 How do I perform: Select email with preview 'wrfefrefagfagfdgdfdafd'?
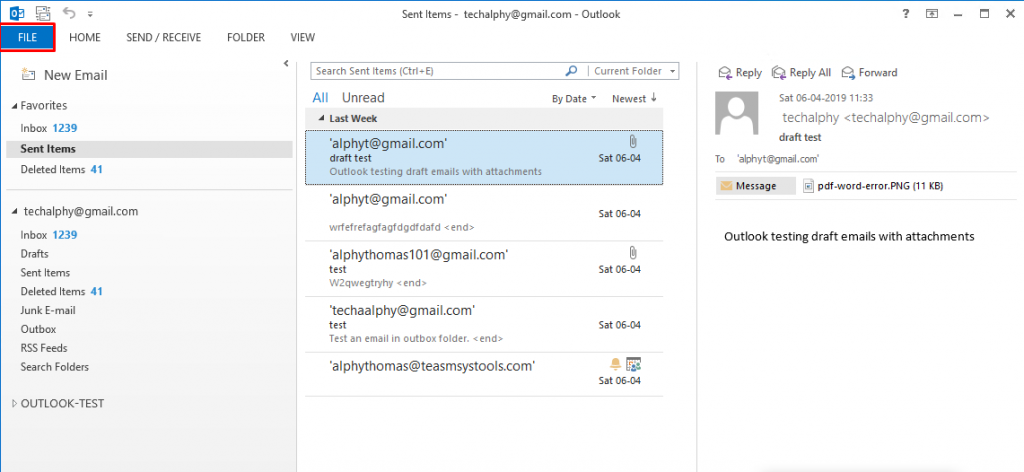click(484, 213)
